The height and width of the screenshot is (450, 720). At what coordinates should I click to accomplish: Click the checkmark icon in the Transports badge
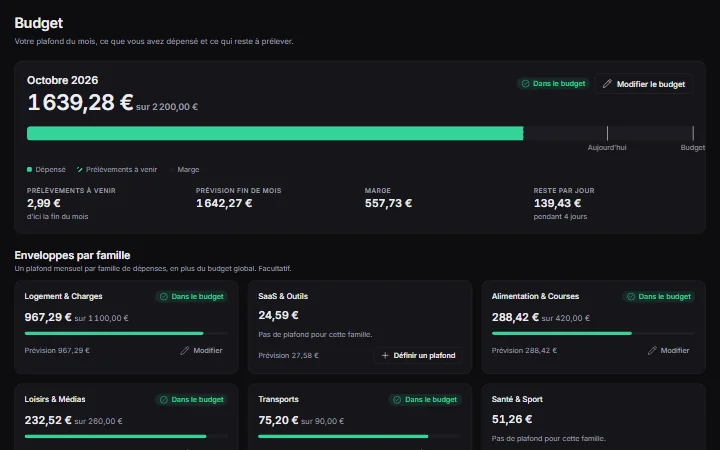[x=397, y=399]
